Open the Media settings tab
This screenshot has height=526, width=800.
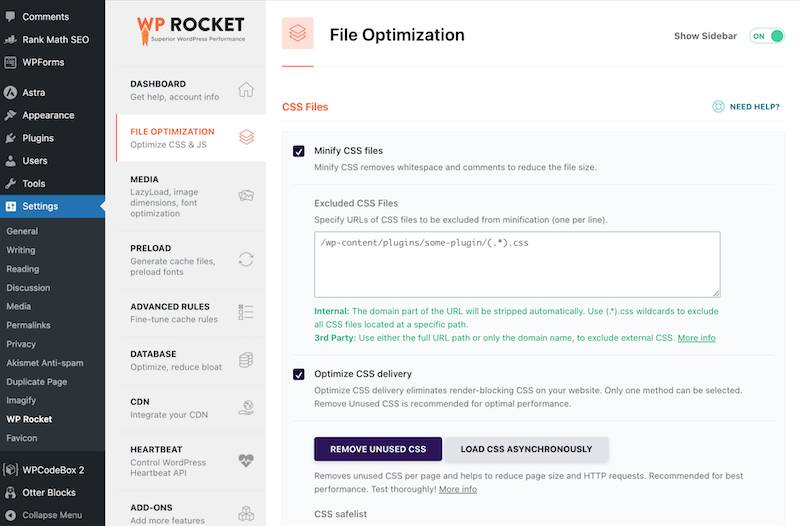(191, 196)
